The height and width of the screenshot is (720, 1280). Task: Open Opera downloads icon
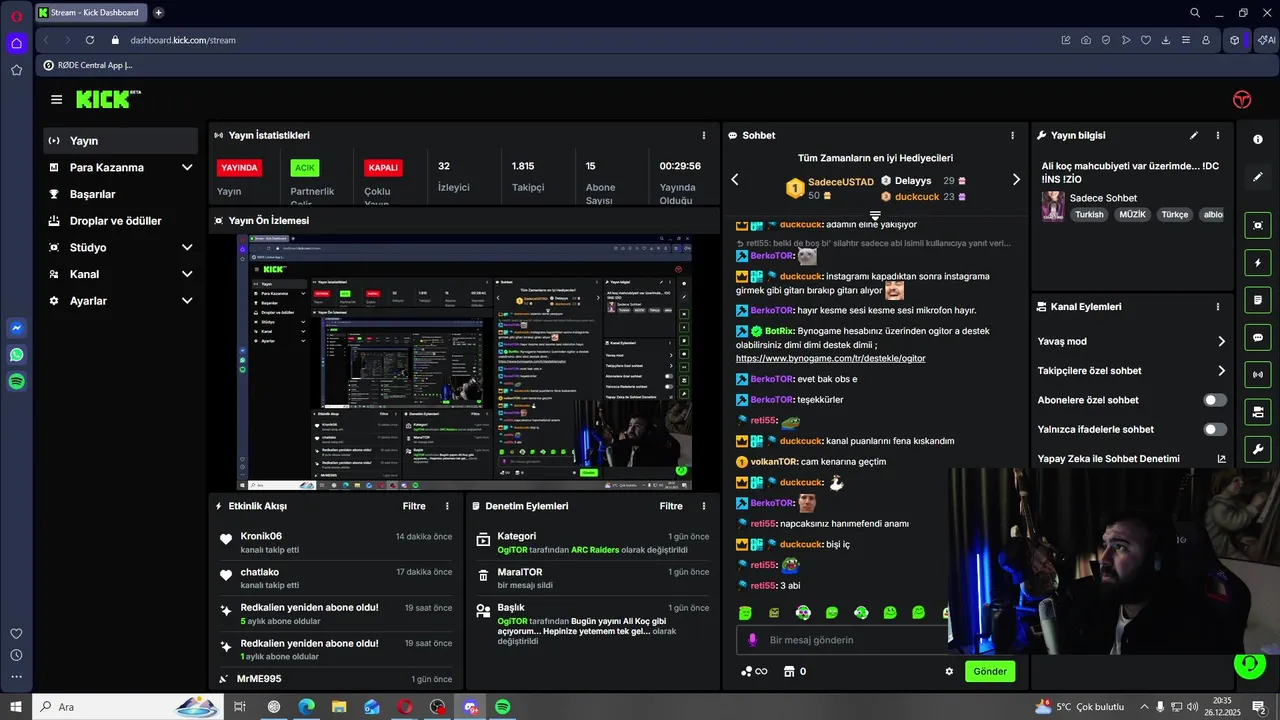[1166, 40]
